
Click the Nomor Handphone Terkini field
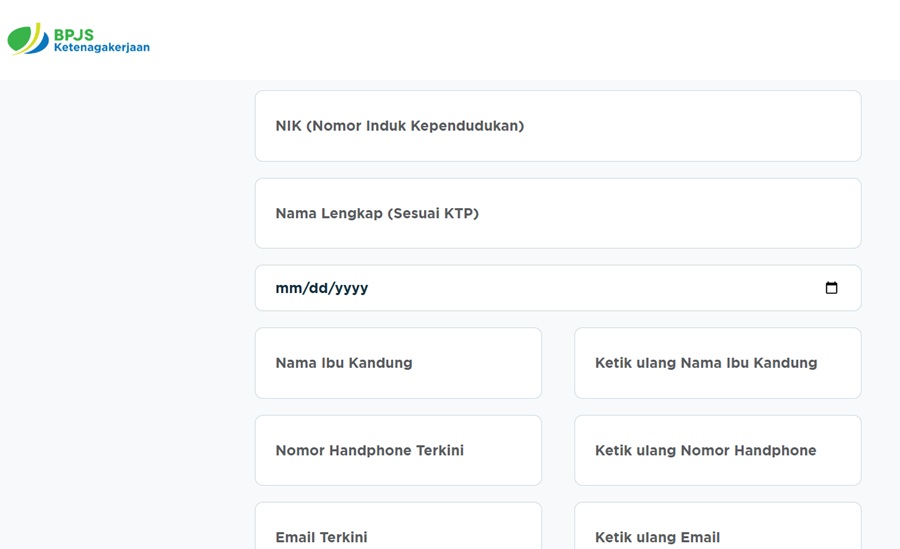[x=398, y=450]
